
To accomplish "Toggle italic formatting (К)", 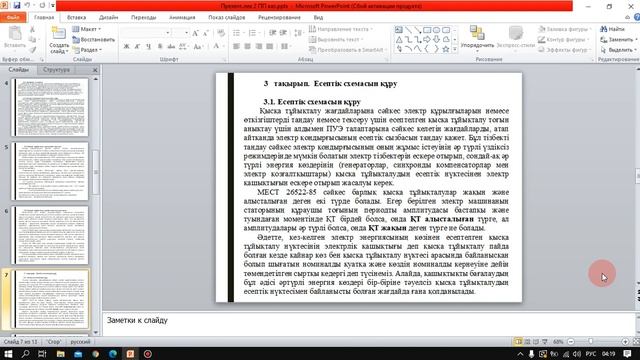I will [x=138, y=47].
